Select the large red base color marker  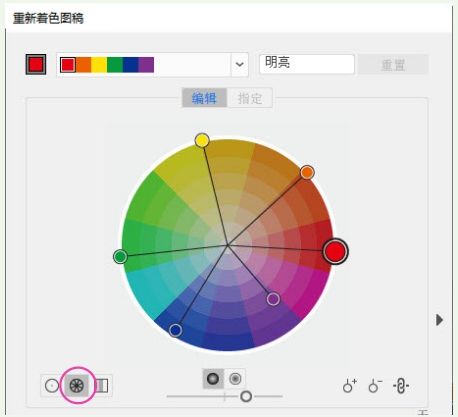click(335, 251)
